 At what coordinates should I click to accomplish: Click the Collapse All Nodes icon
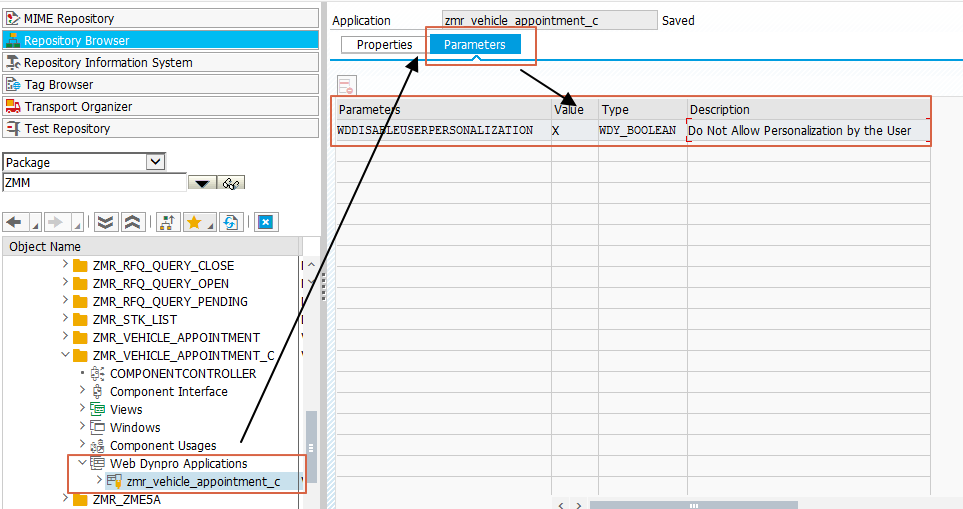(x=133, y=222)
